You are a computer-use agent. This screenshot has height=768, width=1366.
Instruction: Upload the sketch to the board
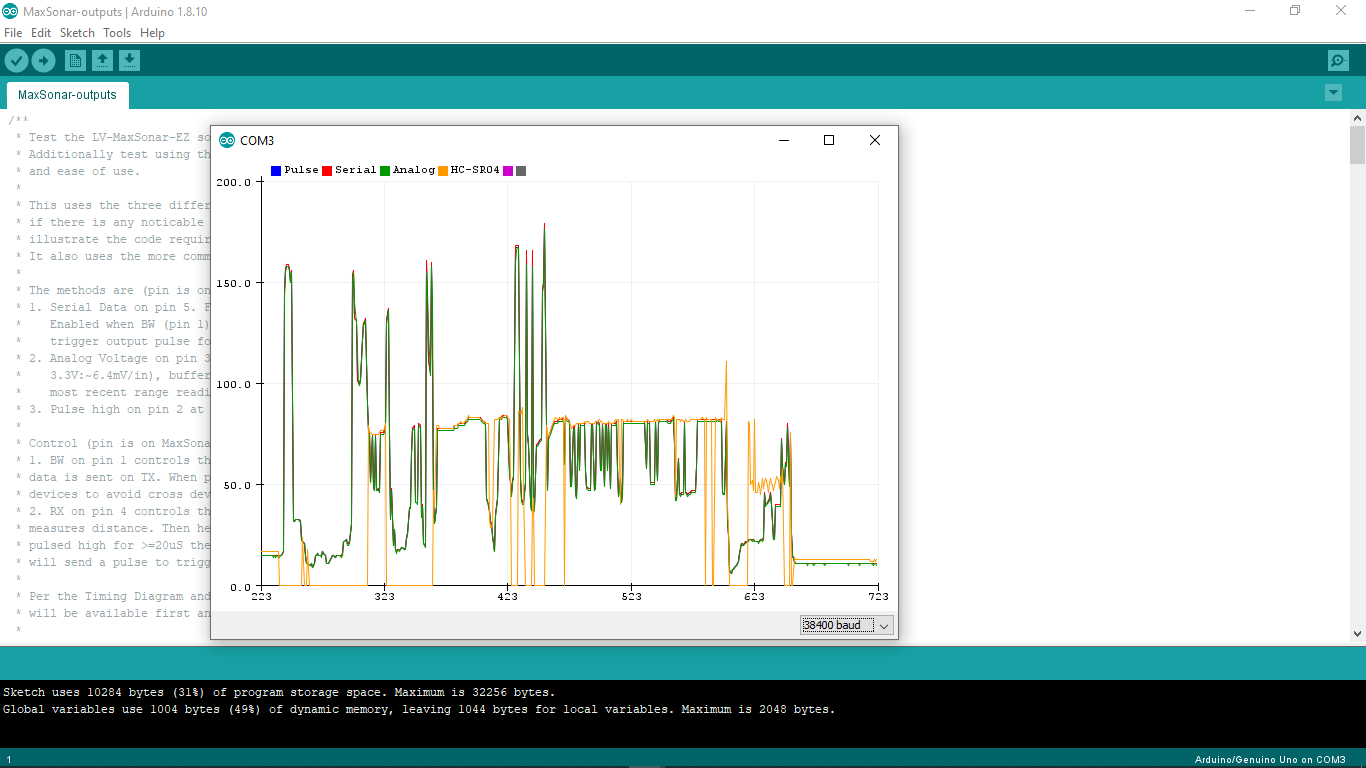[x=43, y=59]
